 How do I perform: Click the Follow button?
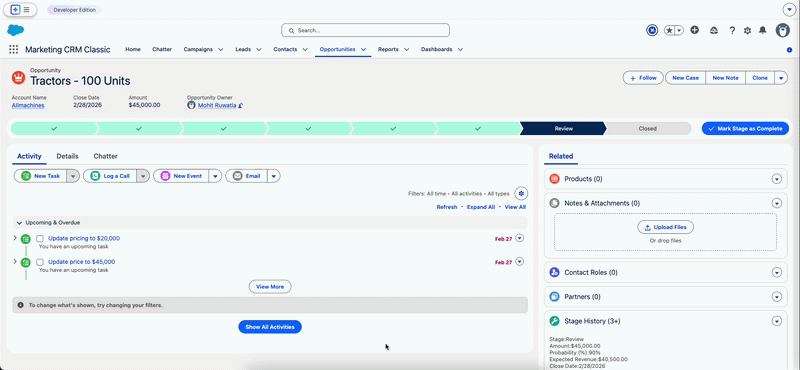point(643,78)
